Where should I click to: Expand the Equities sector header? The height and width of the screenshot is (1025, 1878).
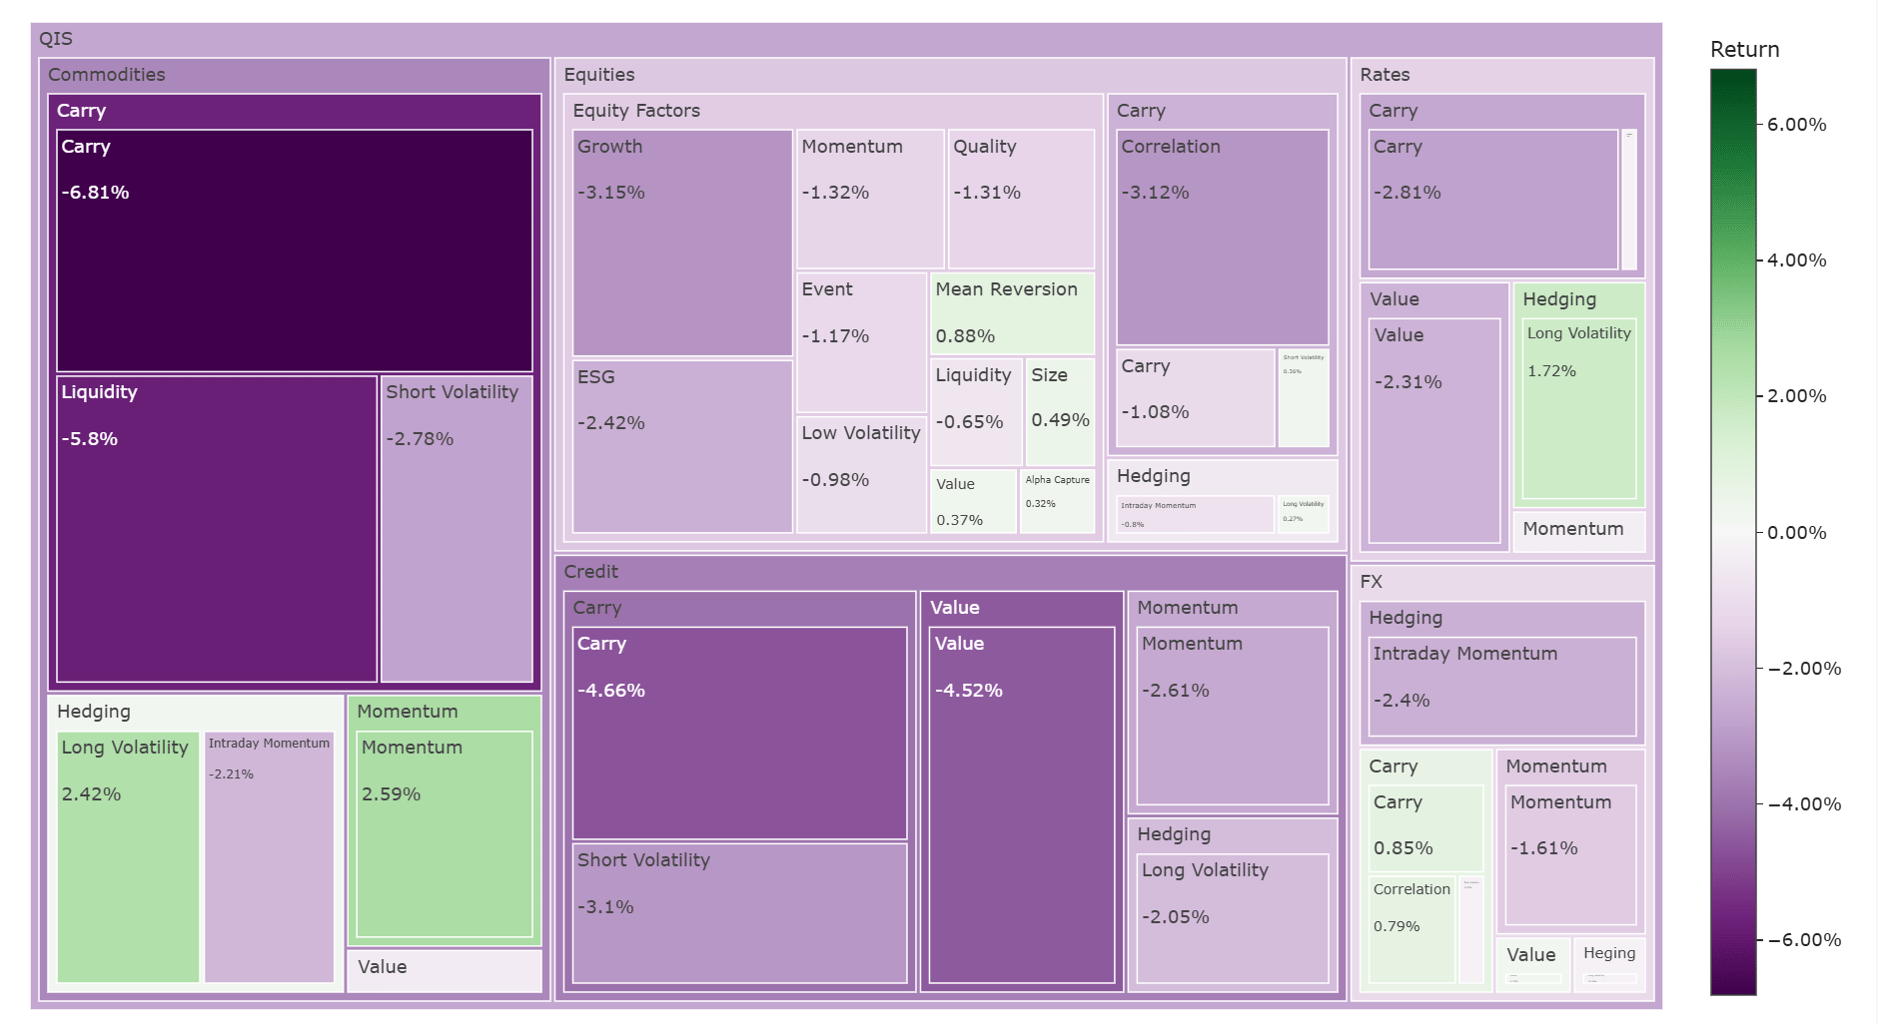[950, 75]
